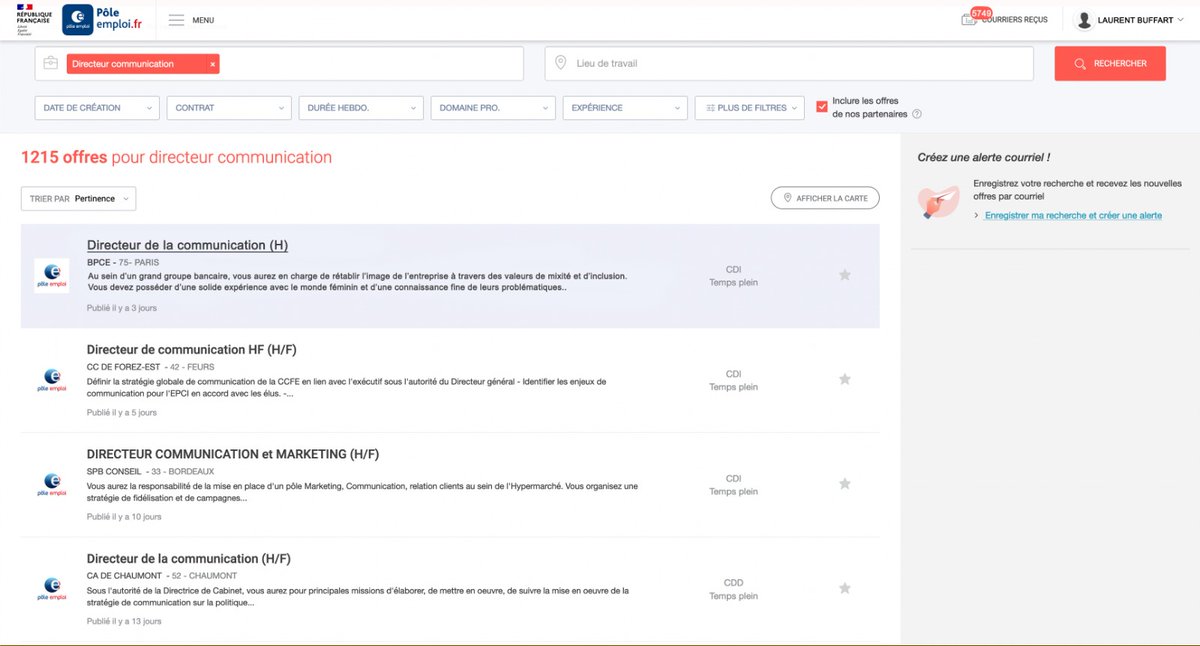Click the COURRIERS REÇUS label

[x=1015, y=20]
